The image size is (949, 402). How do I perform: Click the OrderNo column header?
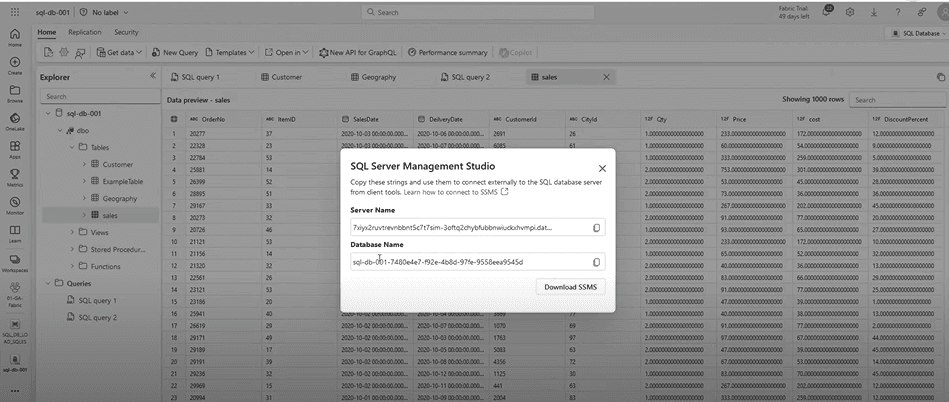tap(225, 119)
